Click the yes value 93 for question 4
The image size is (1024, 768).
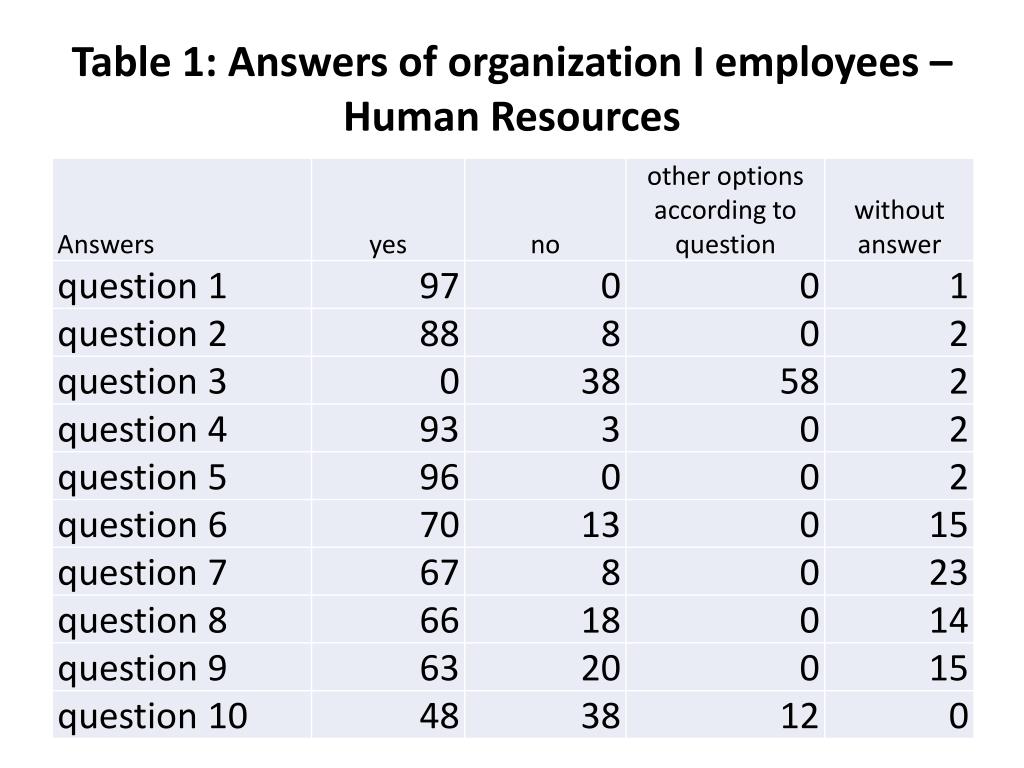pos(439,429)
